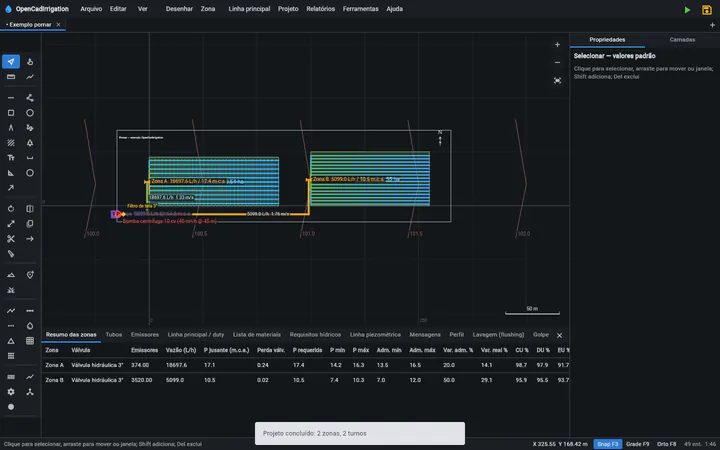Toggle Orto F8 orthogonal mode
Image resolution: width=720 pixels, height=450 pixels.
point(666,444)
